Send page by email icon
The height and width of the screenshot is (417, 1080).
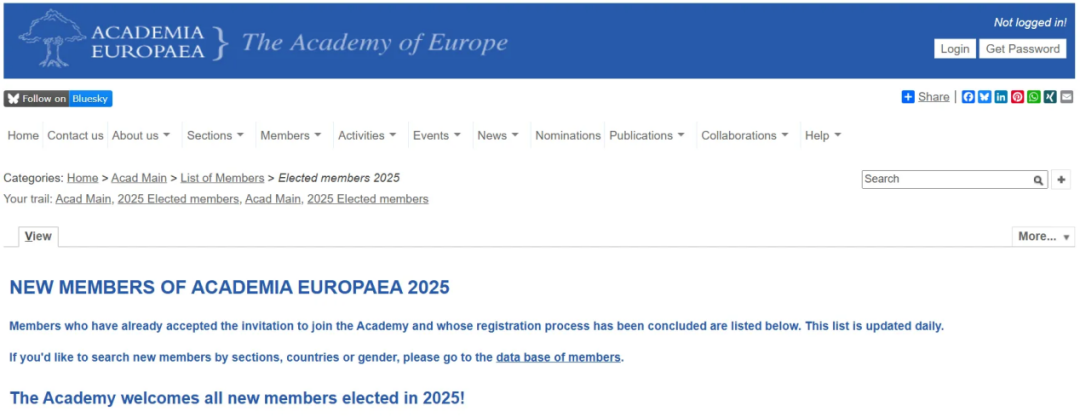[x=1066, y=97]
